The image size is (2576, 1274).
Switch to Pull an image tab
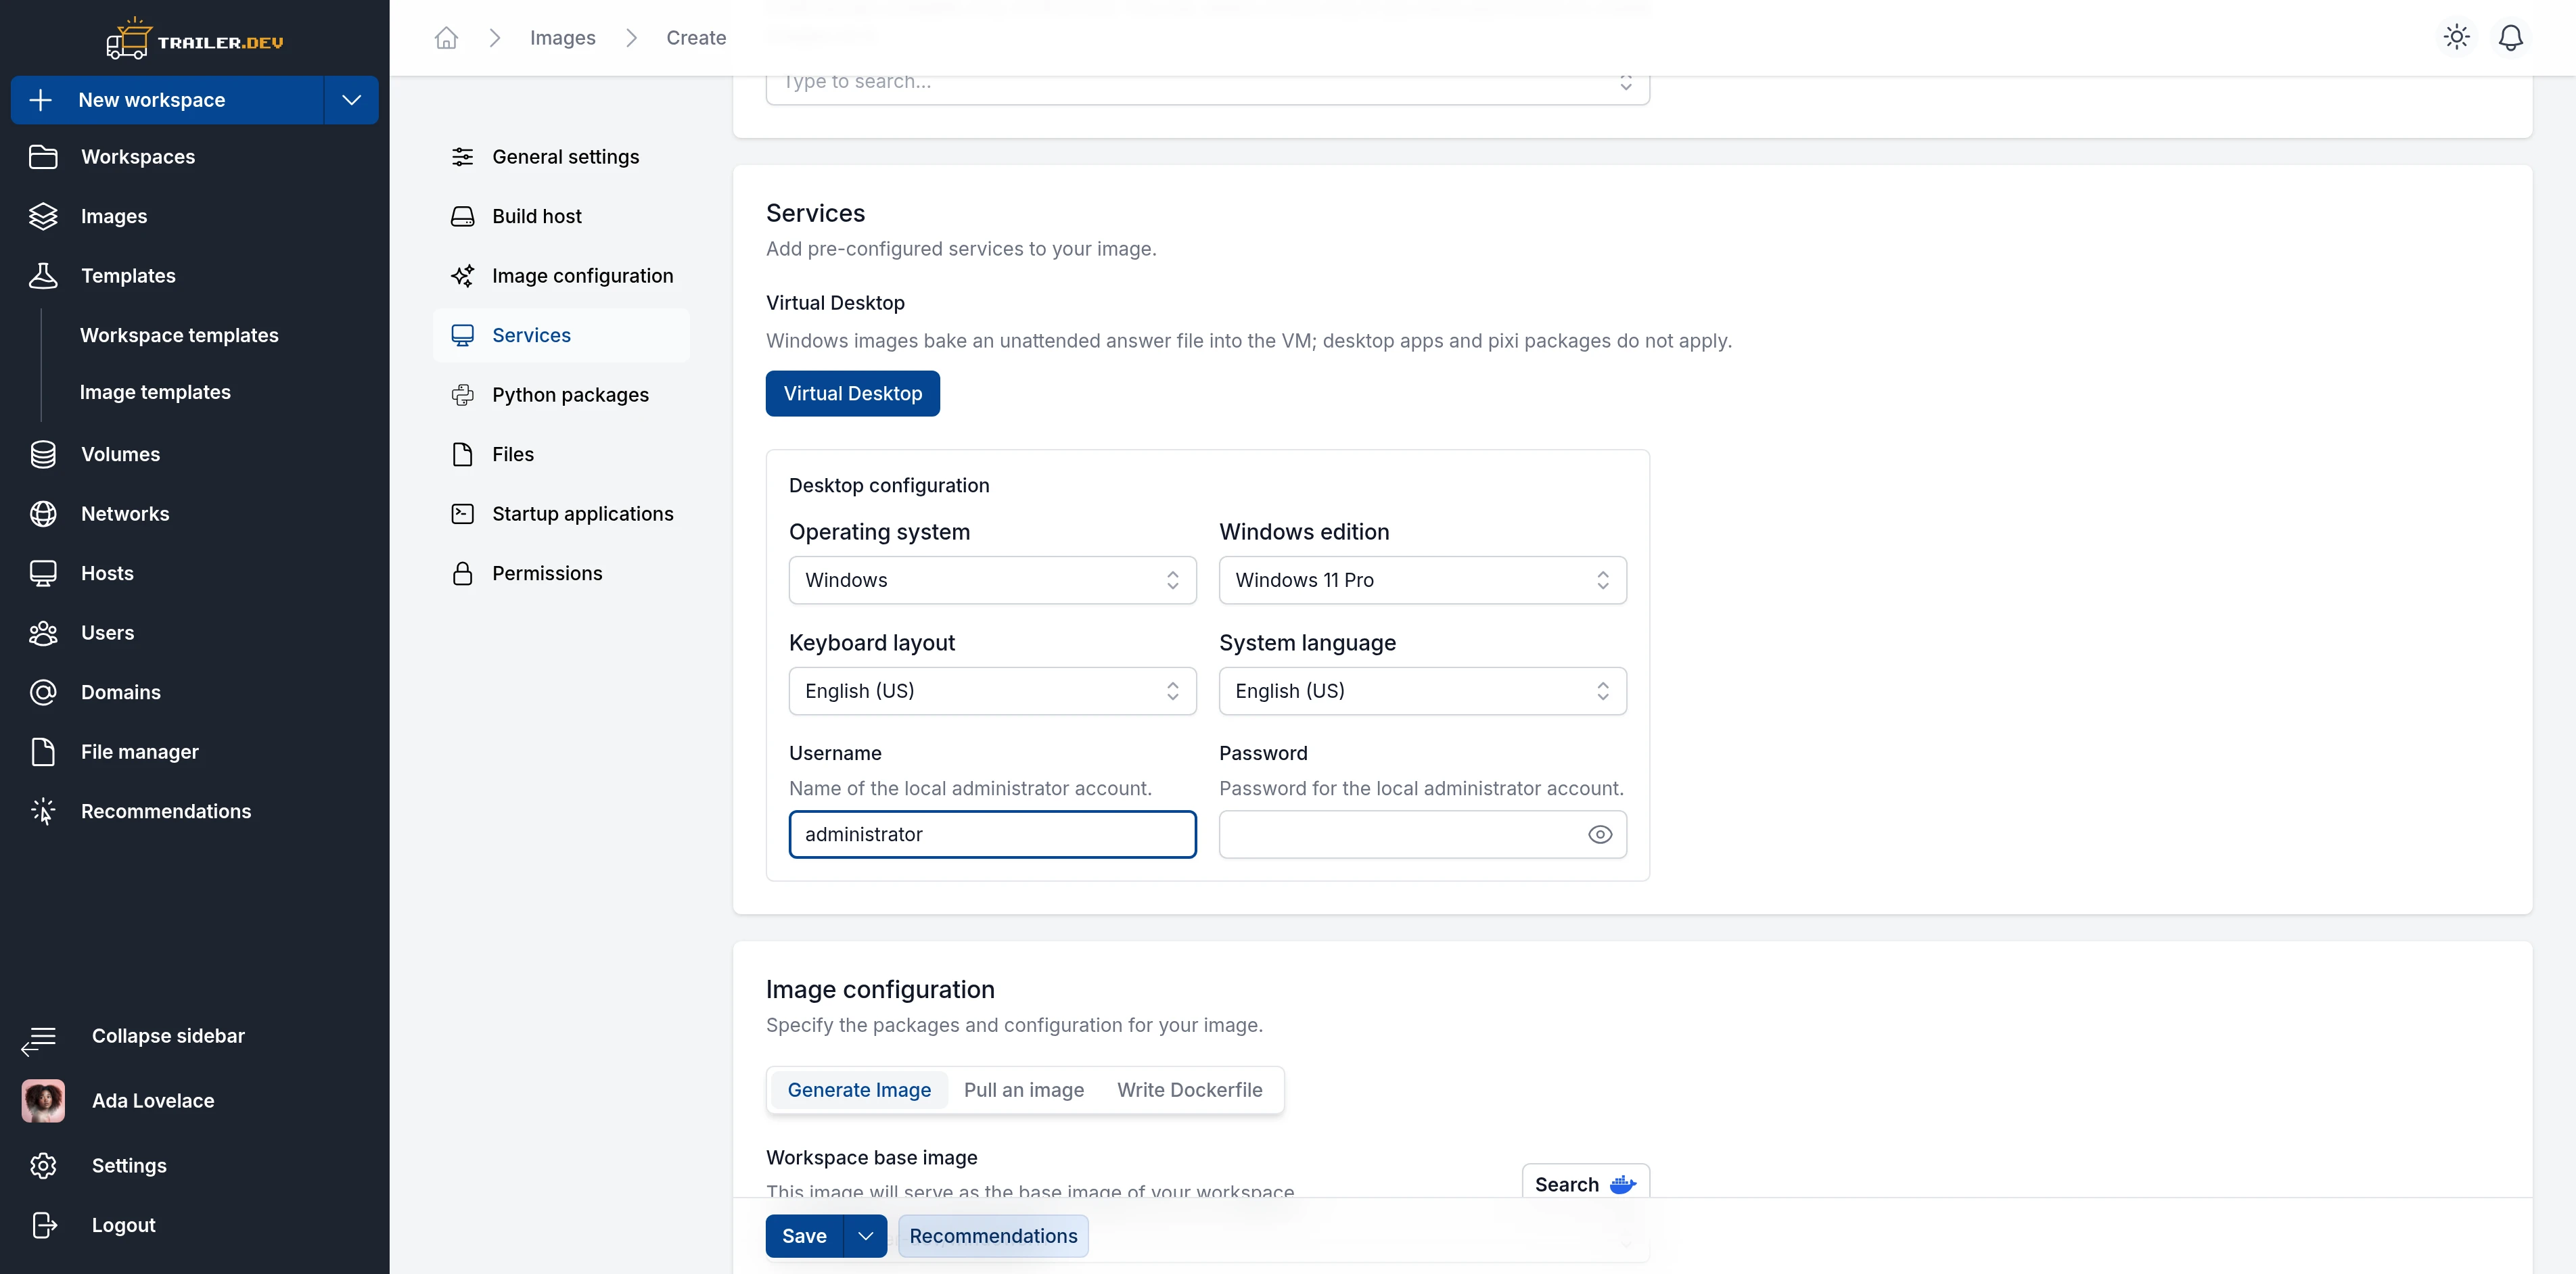point(1024,1090)
